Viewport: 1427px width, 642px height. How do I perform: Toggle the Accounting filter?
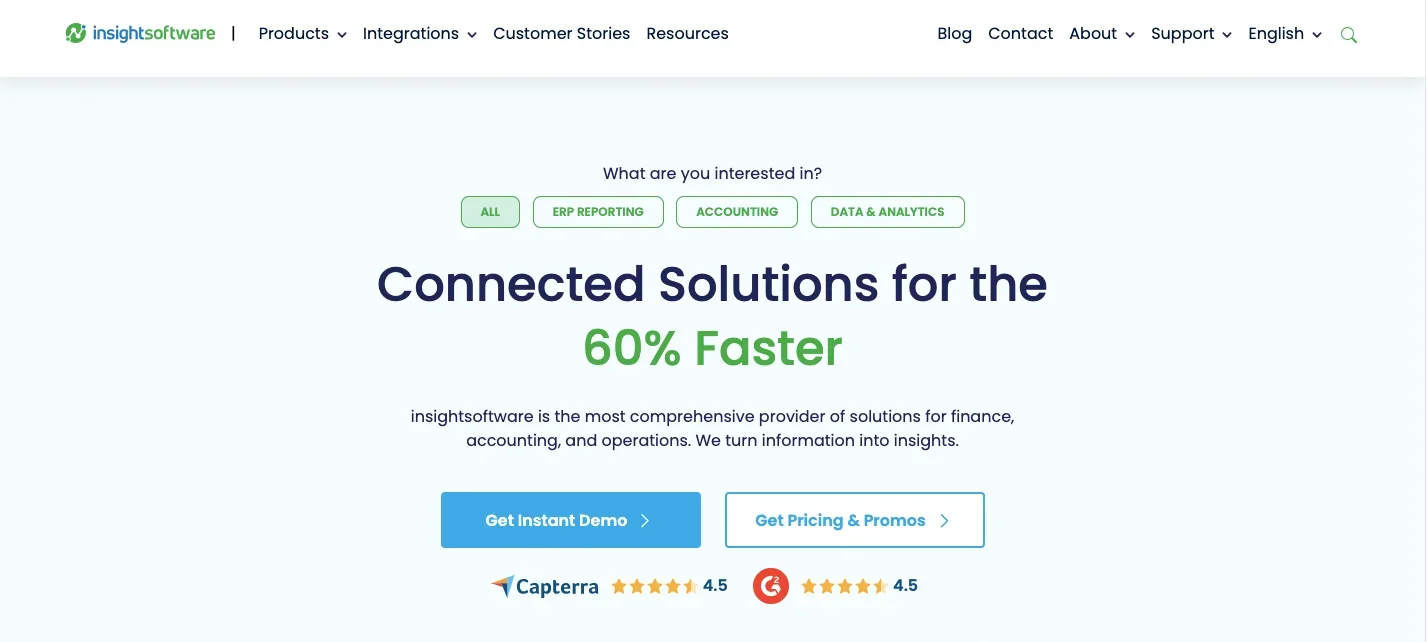click(x=737, y=212)
